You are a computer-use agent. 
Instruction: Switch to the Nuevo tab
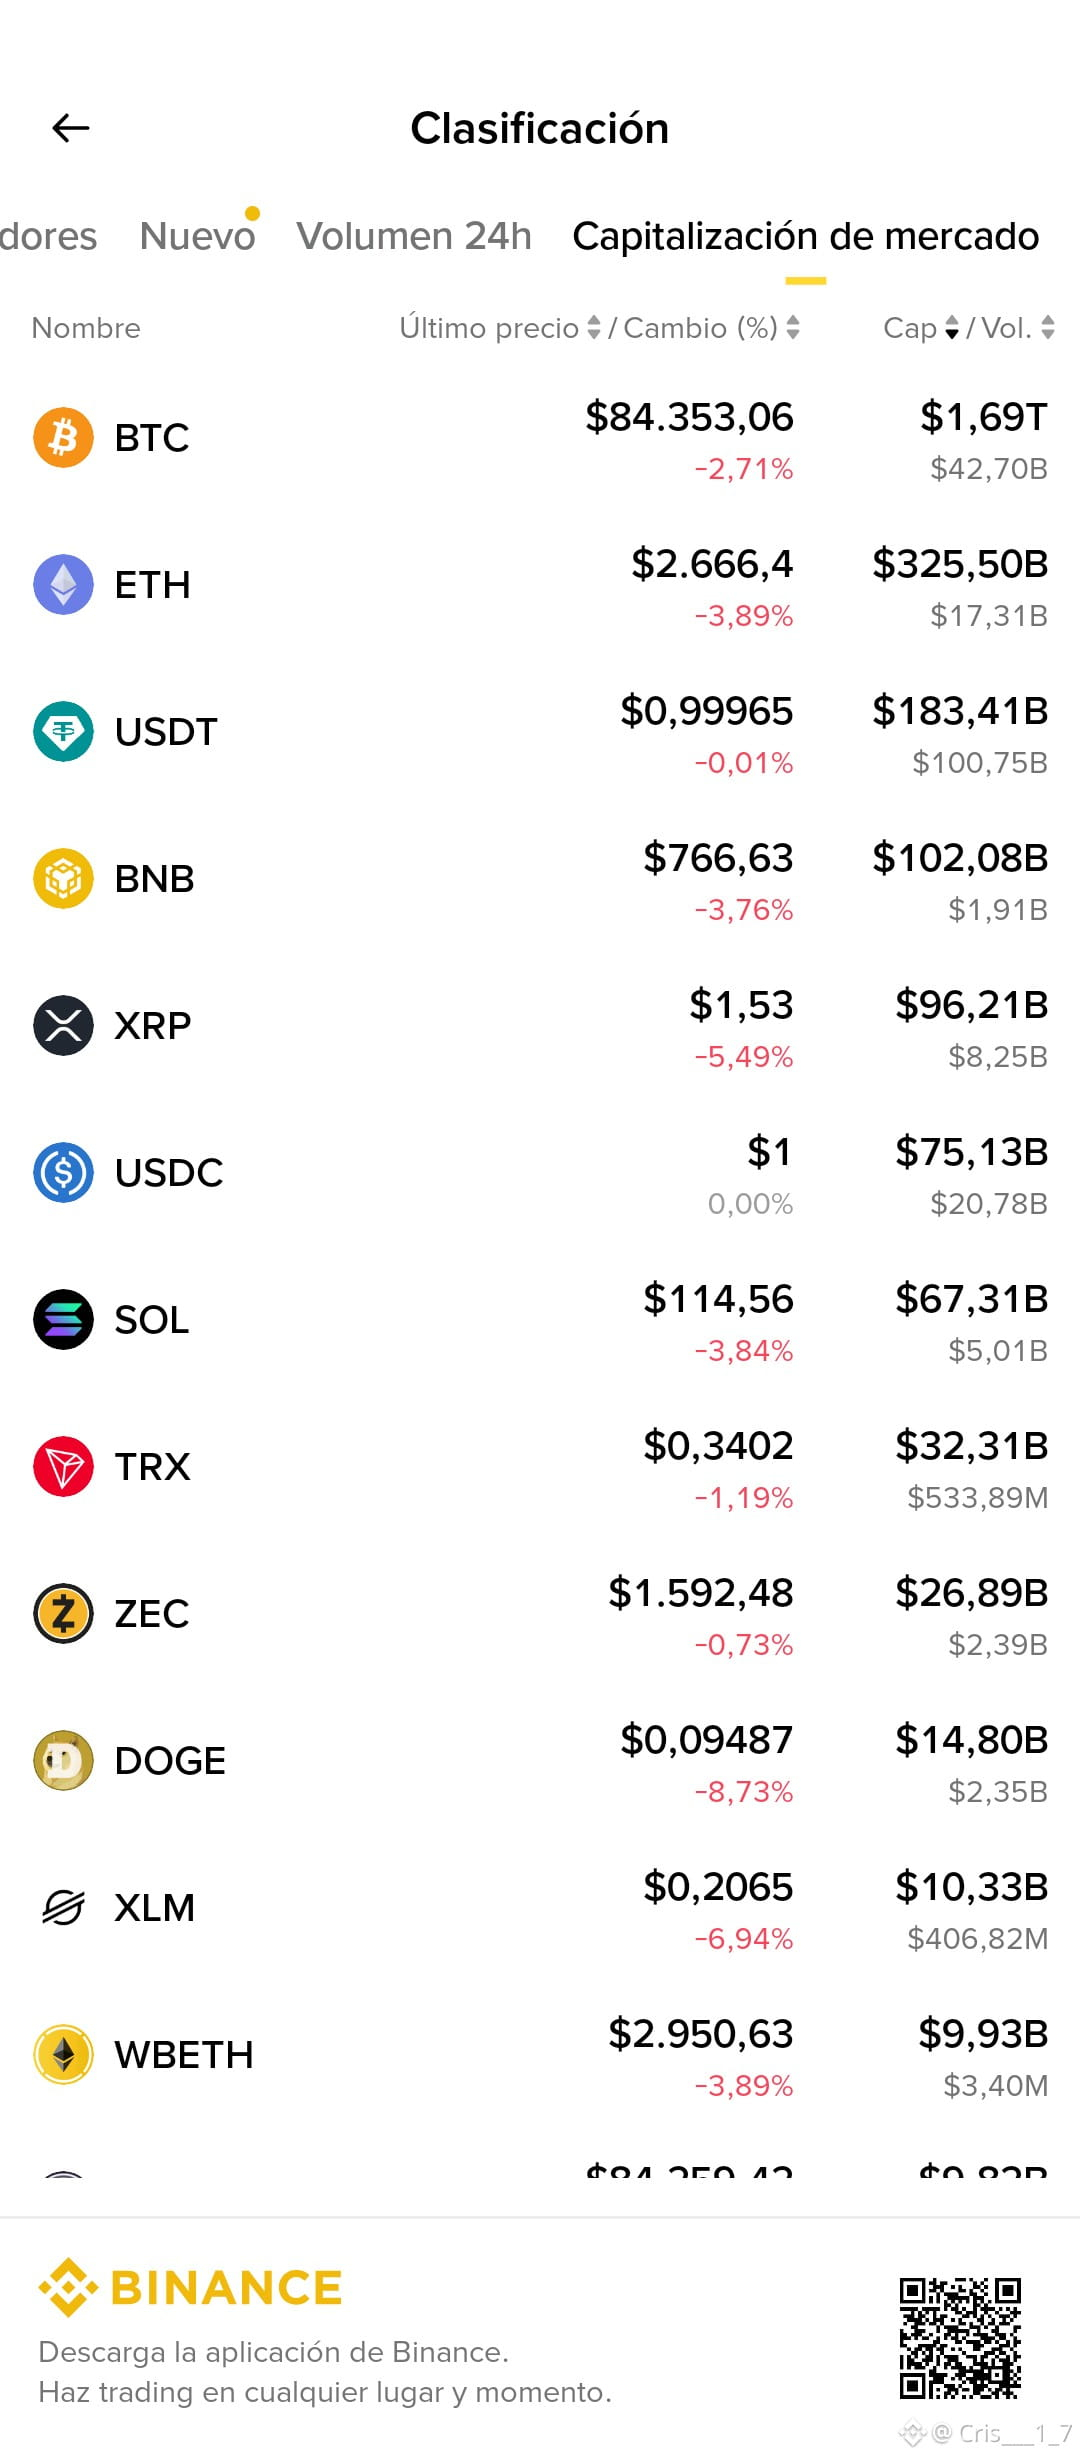click(198, 236)
